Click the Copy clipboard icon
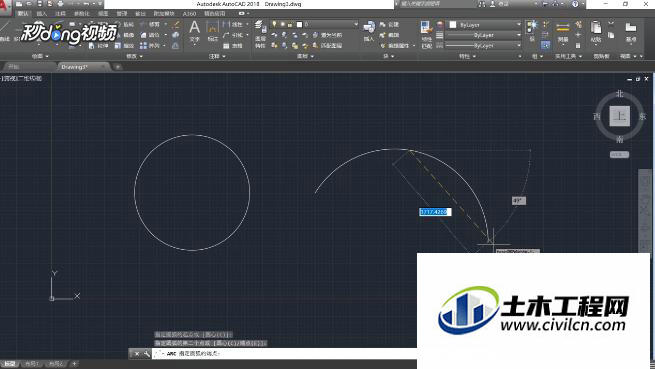The image size is (655, 369). click(x=611, y=35)
